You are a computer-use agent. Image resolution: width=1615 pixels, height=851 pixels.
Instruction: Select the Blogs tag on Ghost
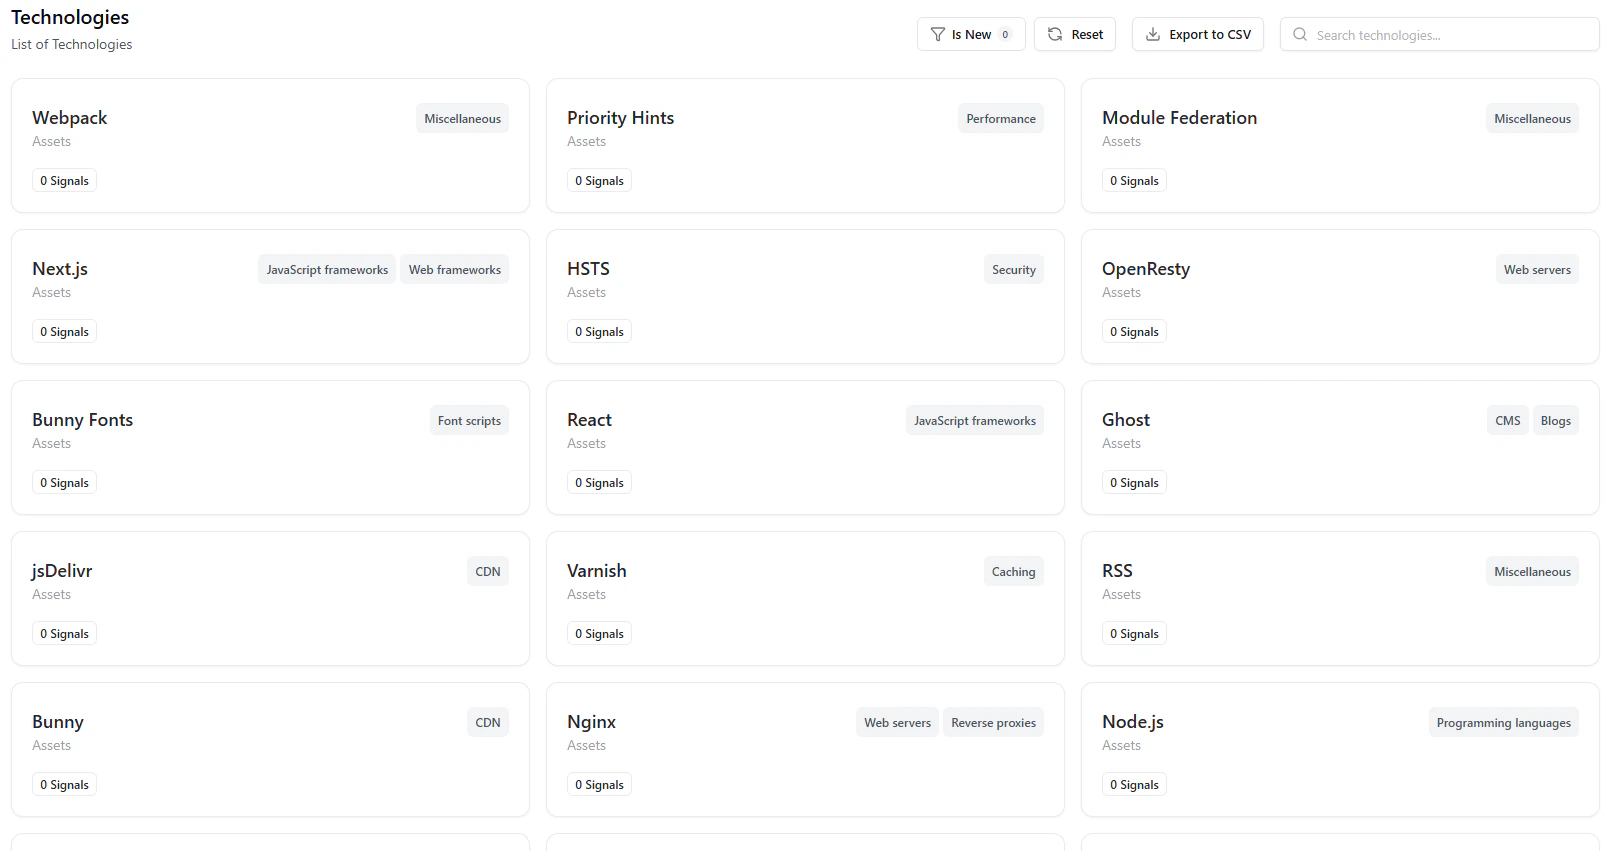point(1556,420)
